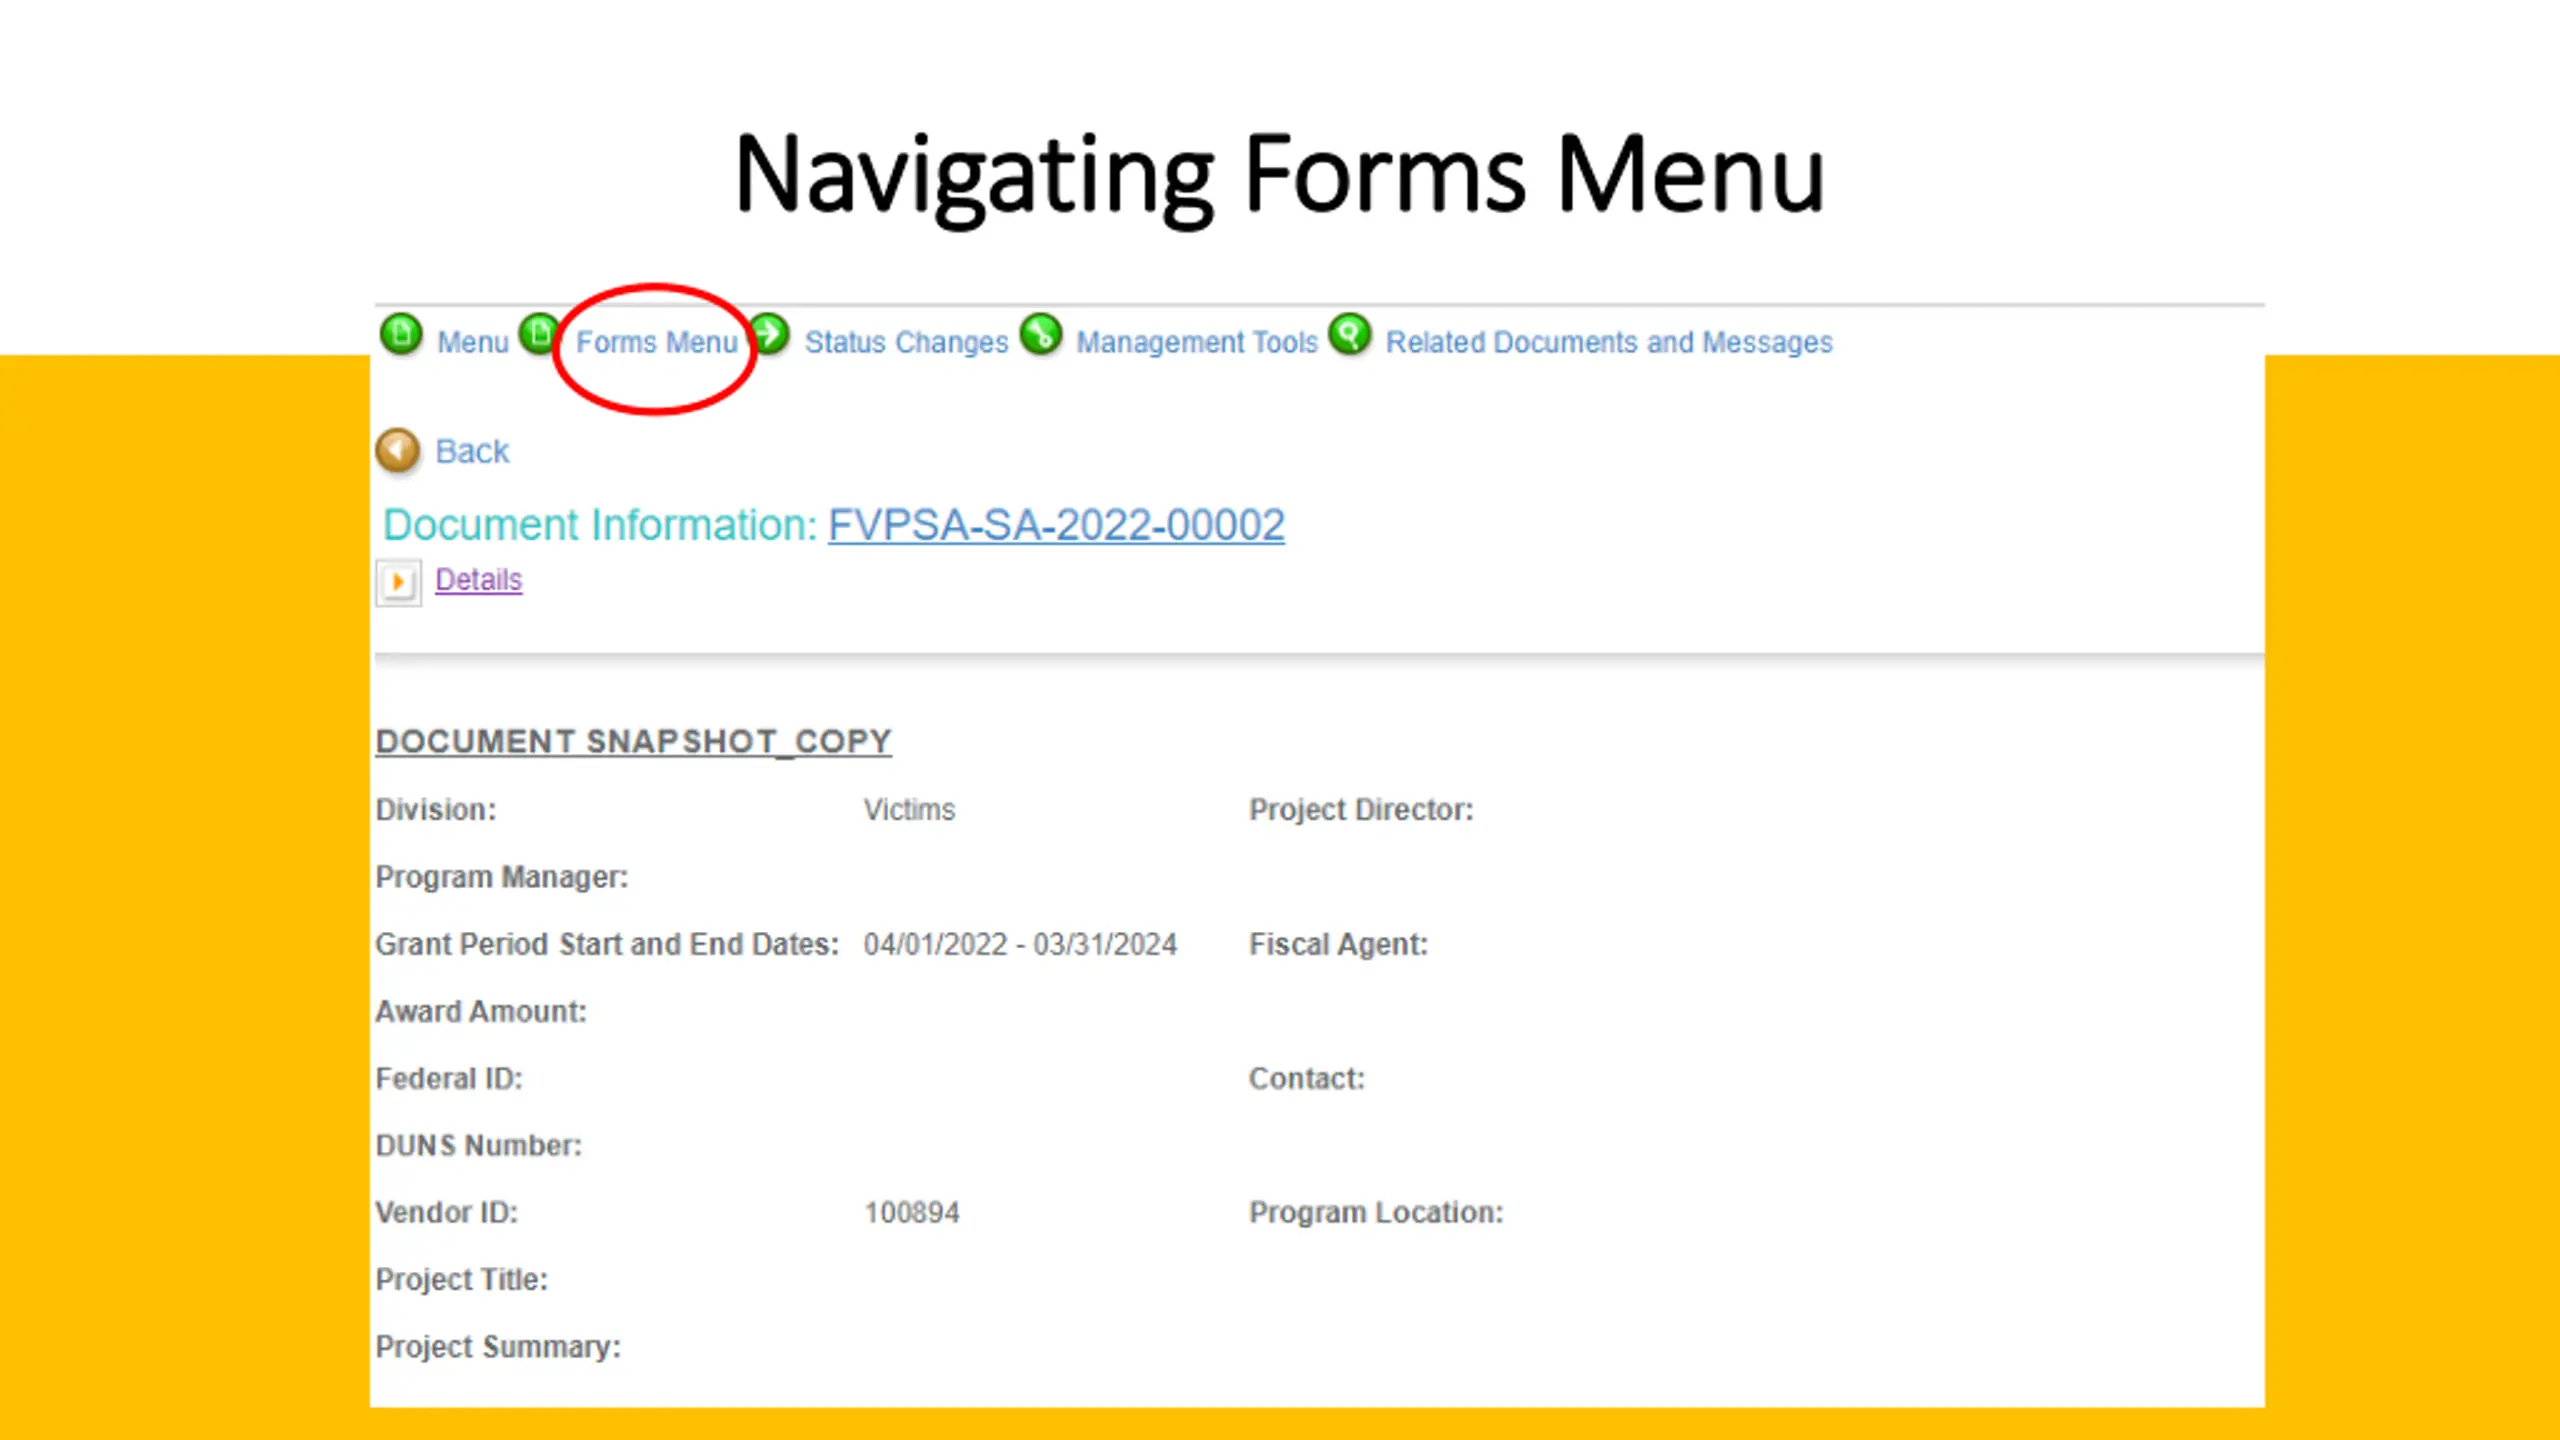Screen dimensions: 2560x1440
Task: Open document FVPSA-SA-2022-00002 link
Action: (1056, 525)
